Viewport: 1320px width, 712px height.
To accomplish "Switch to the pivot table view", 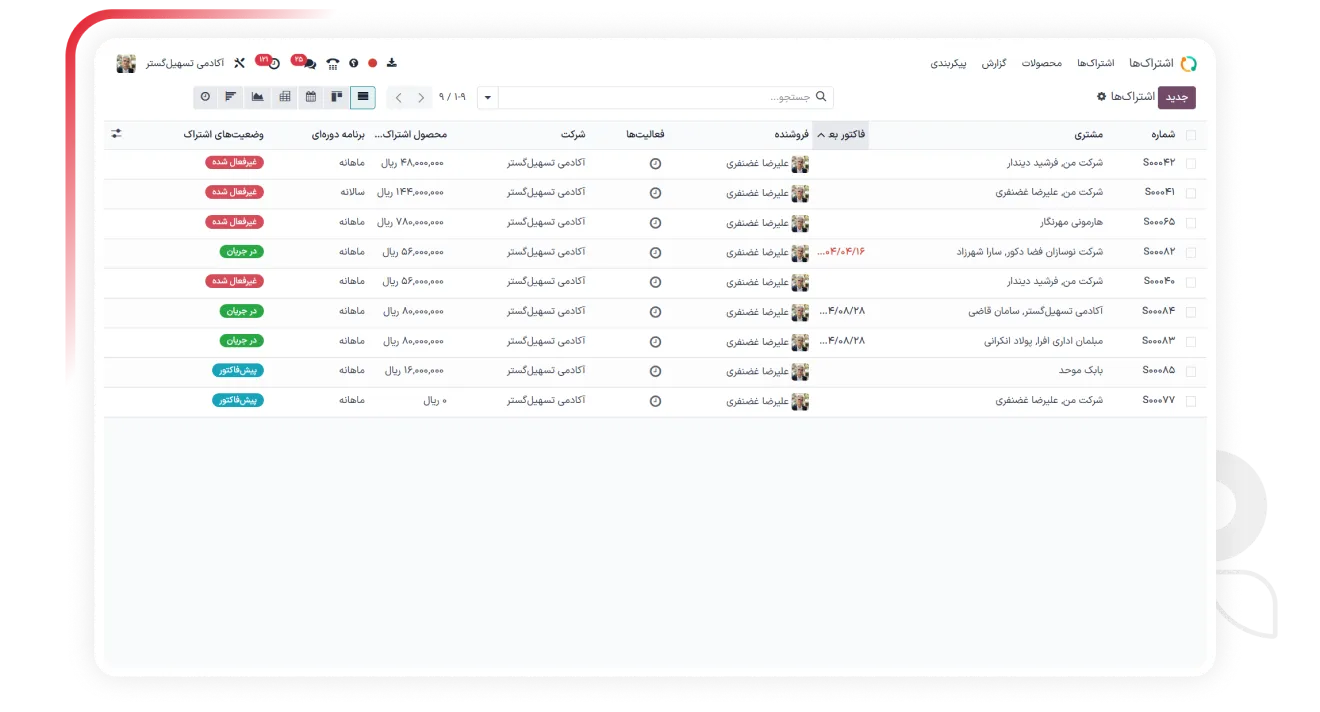I will (x=284, y=97).
